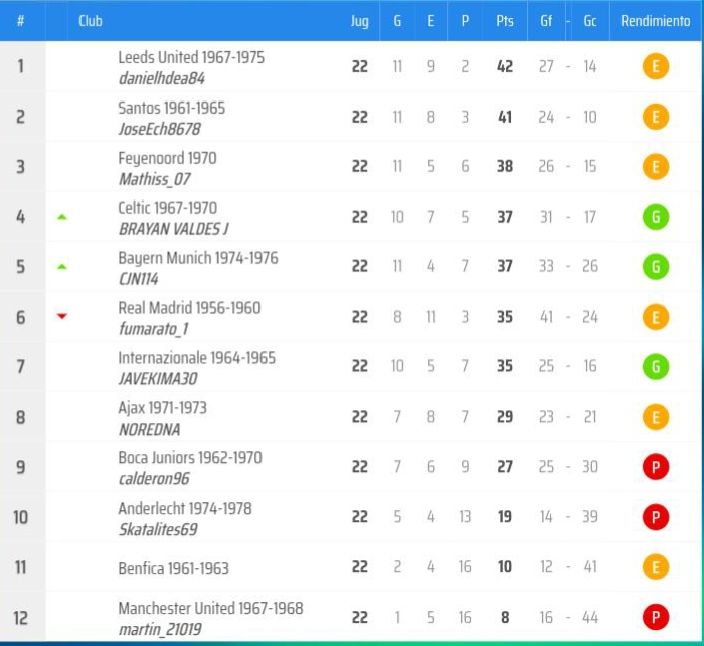Screen dimensions: 704x646
Task: Click green up arrow beside Celtic 1967-1970
Action: point(62,217)
